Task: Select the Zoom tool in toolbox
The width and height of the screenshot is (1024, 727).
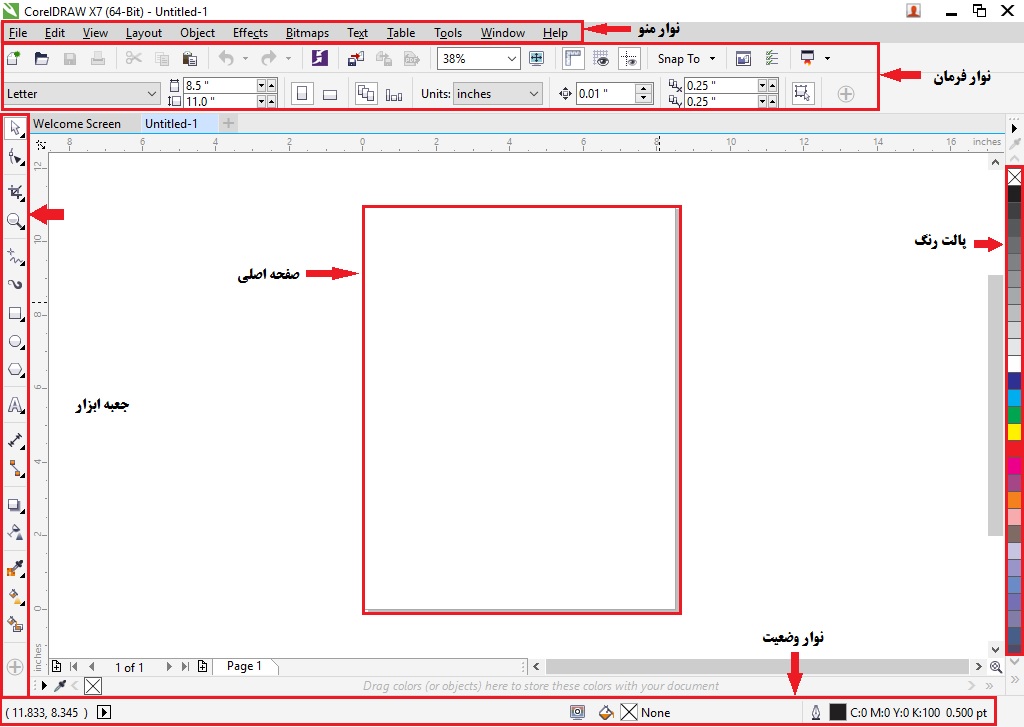Action: pyautogui.click(x=15, y=221)
